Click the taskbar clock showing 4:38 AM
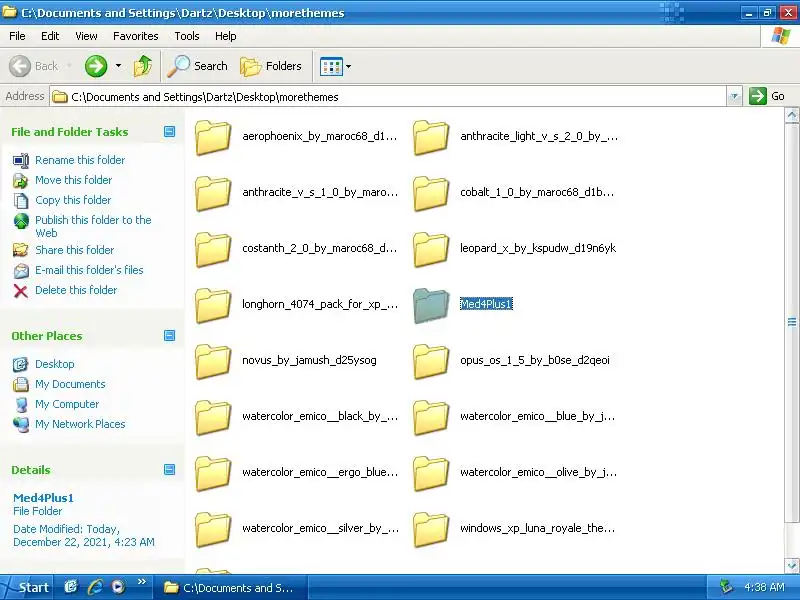 coord(764,587)
